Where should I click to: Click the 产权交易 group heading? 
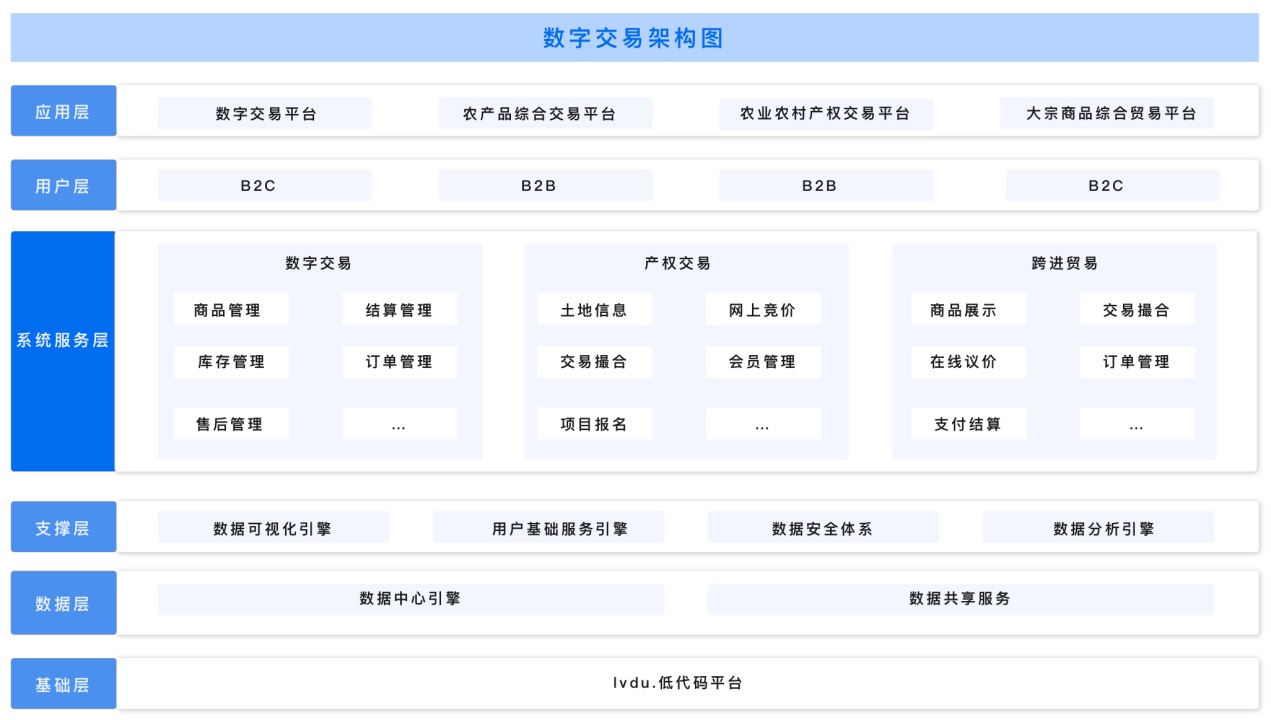pos(678,263)
